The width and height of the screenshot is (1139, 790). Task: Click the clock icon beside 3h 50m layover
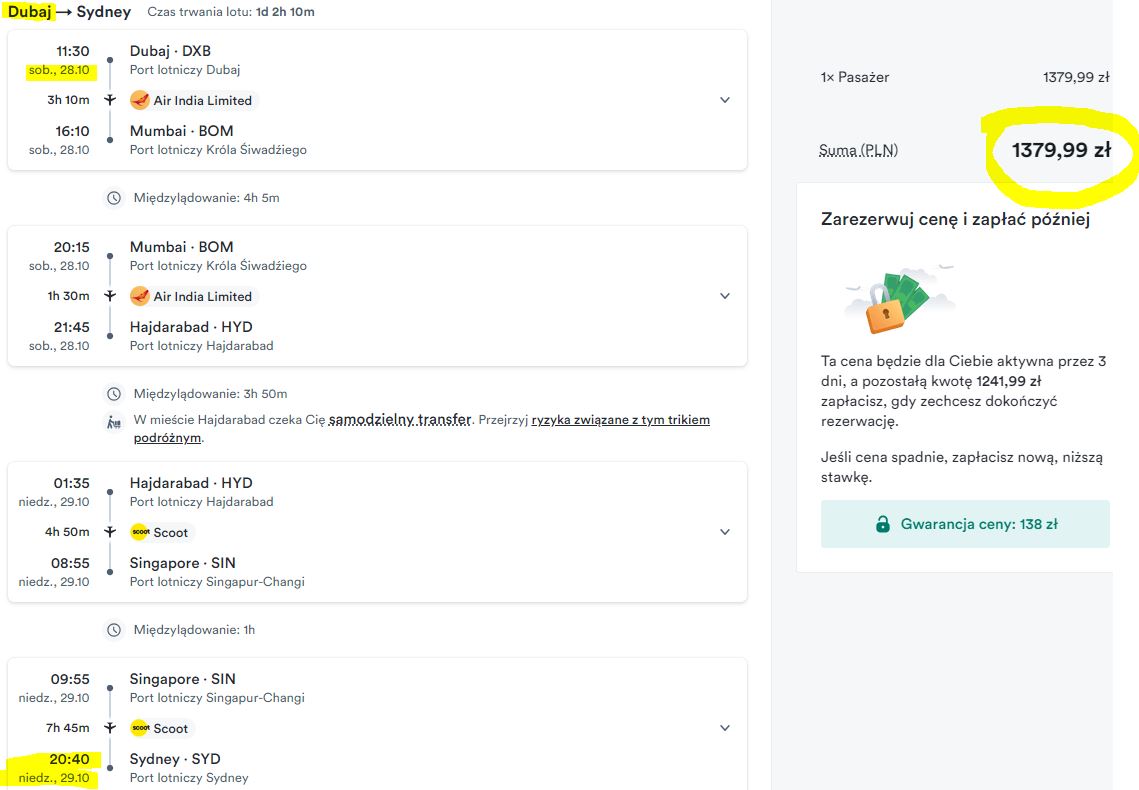coord(114,394)
